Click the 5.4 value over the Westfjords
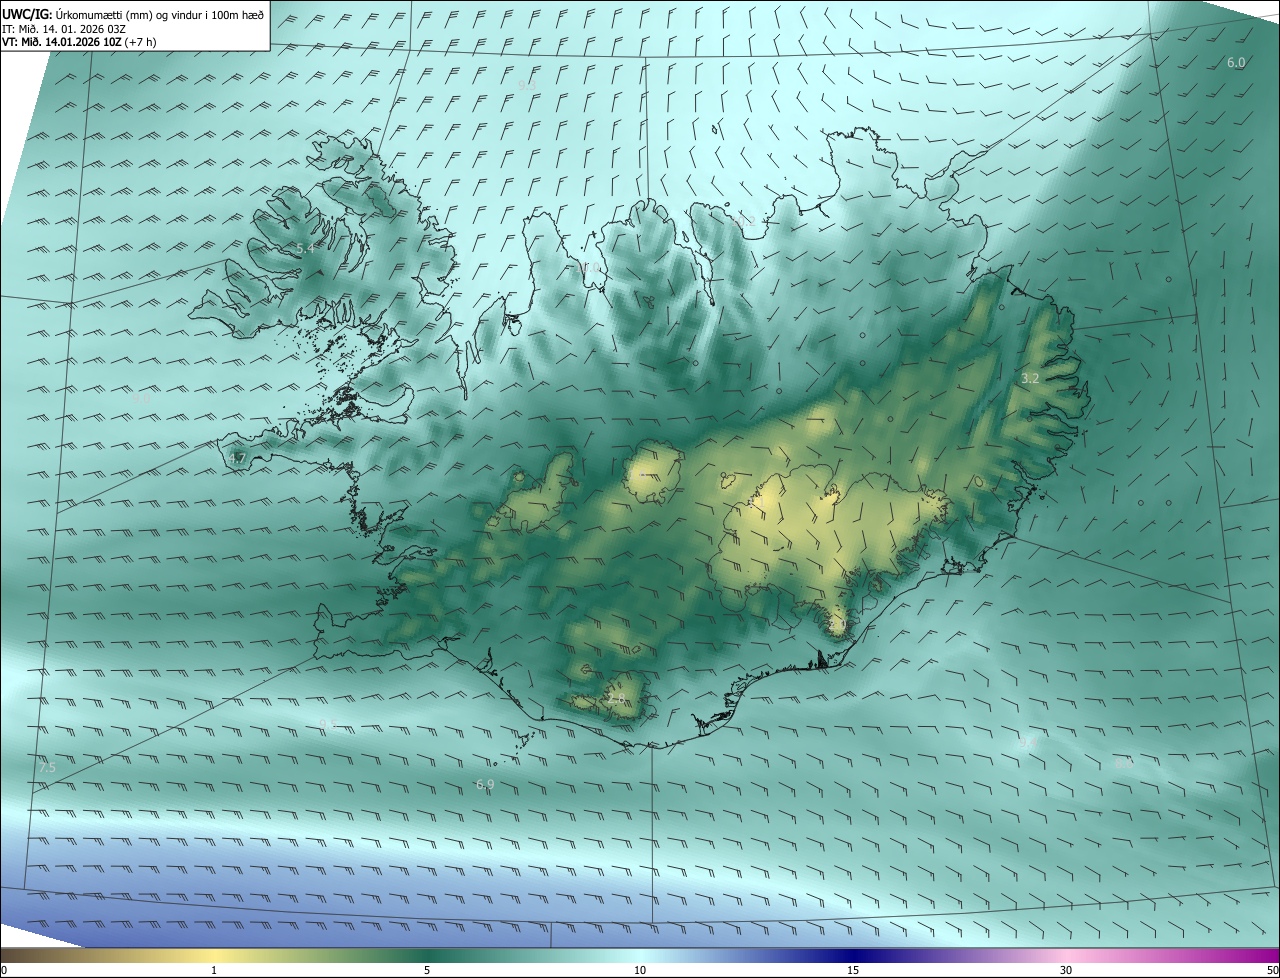This screenshot has width=1280, height=978. coord(305,247)
